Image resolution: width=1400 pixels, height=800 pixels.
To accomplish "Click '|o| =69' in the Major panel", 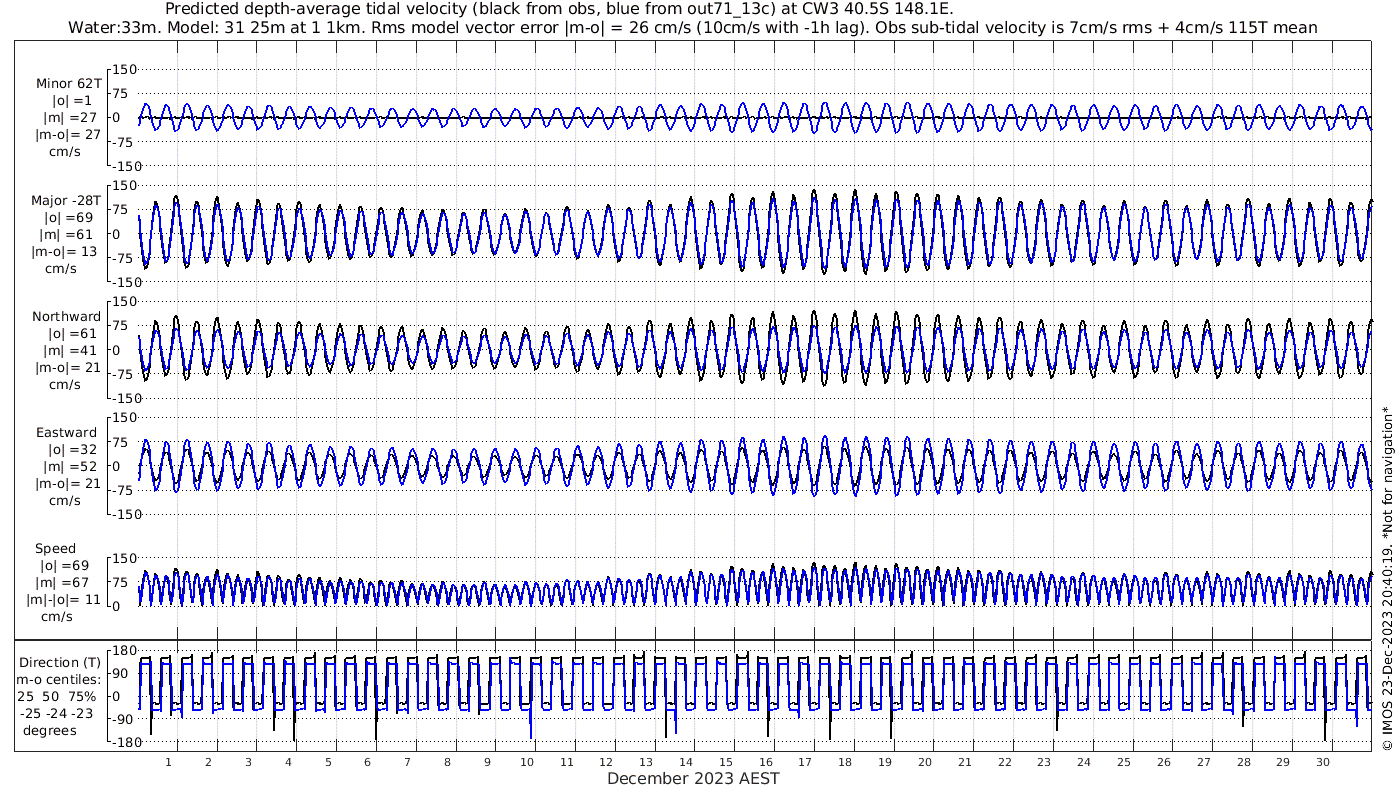I will pyautogui.click(x=69, y=217).
